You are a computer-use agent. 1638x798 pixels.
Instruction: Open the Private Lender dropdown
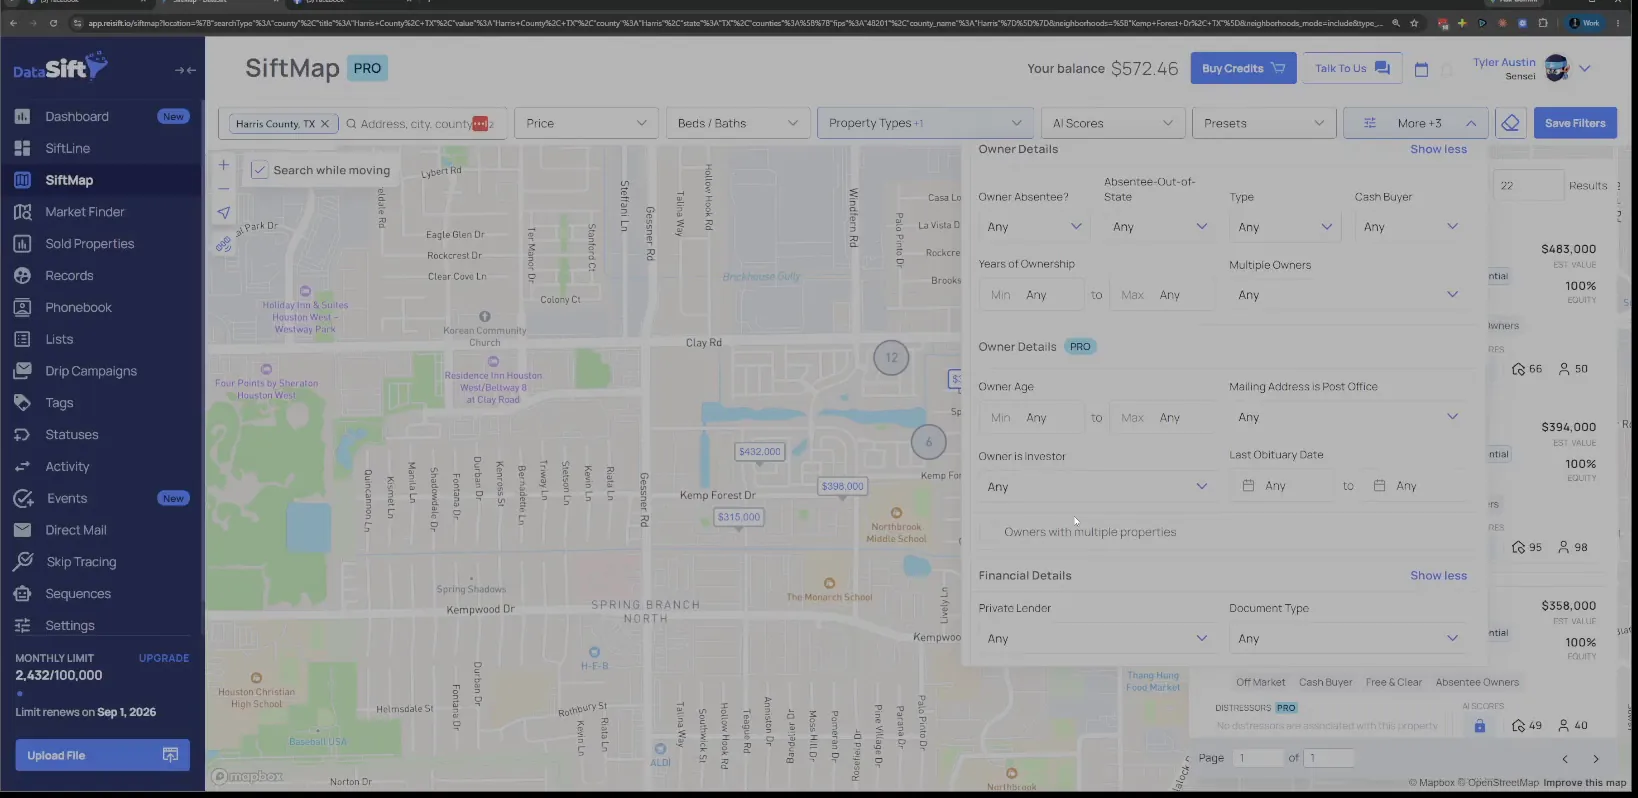1097,639
